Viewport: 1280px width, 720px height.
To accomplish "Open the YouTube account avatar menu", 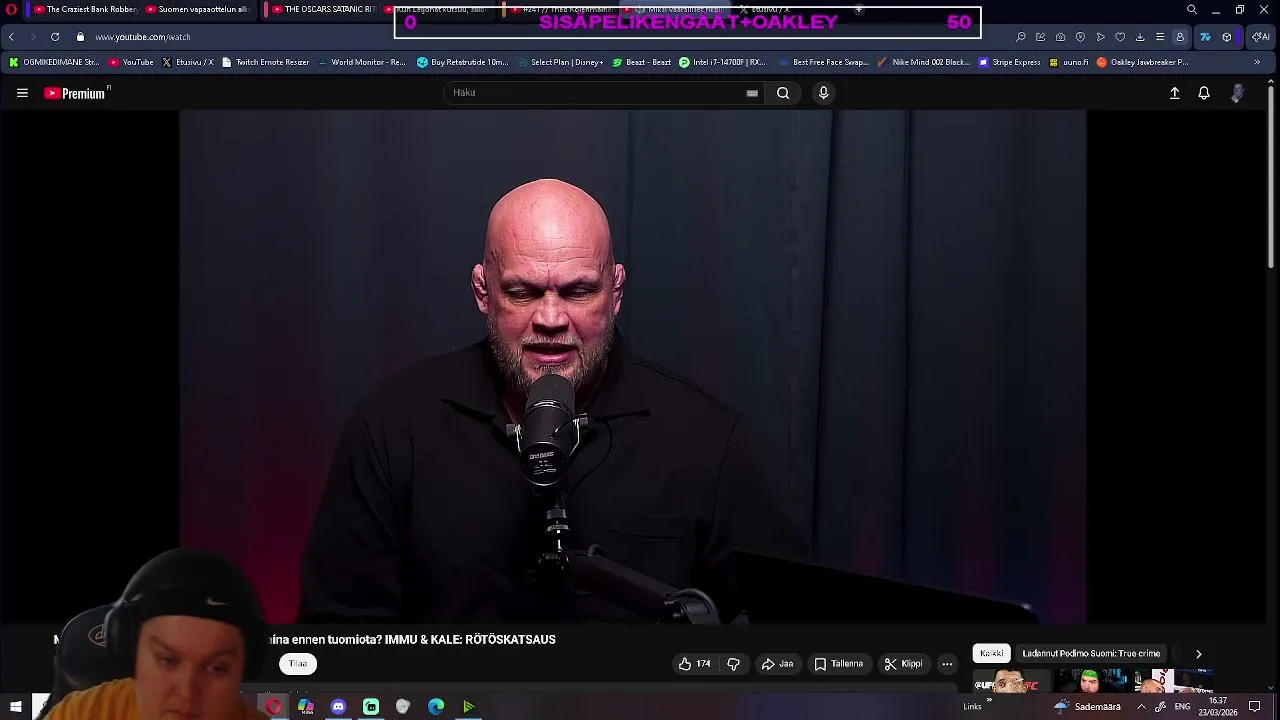I will click(1238, 93).
